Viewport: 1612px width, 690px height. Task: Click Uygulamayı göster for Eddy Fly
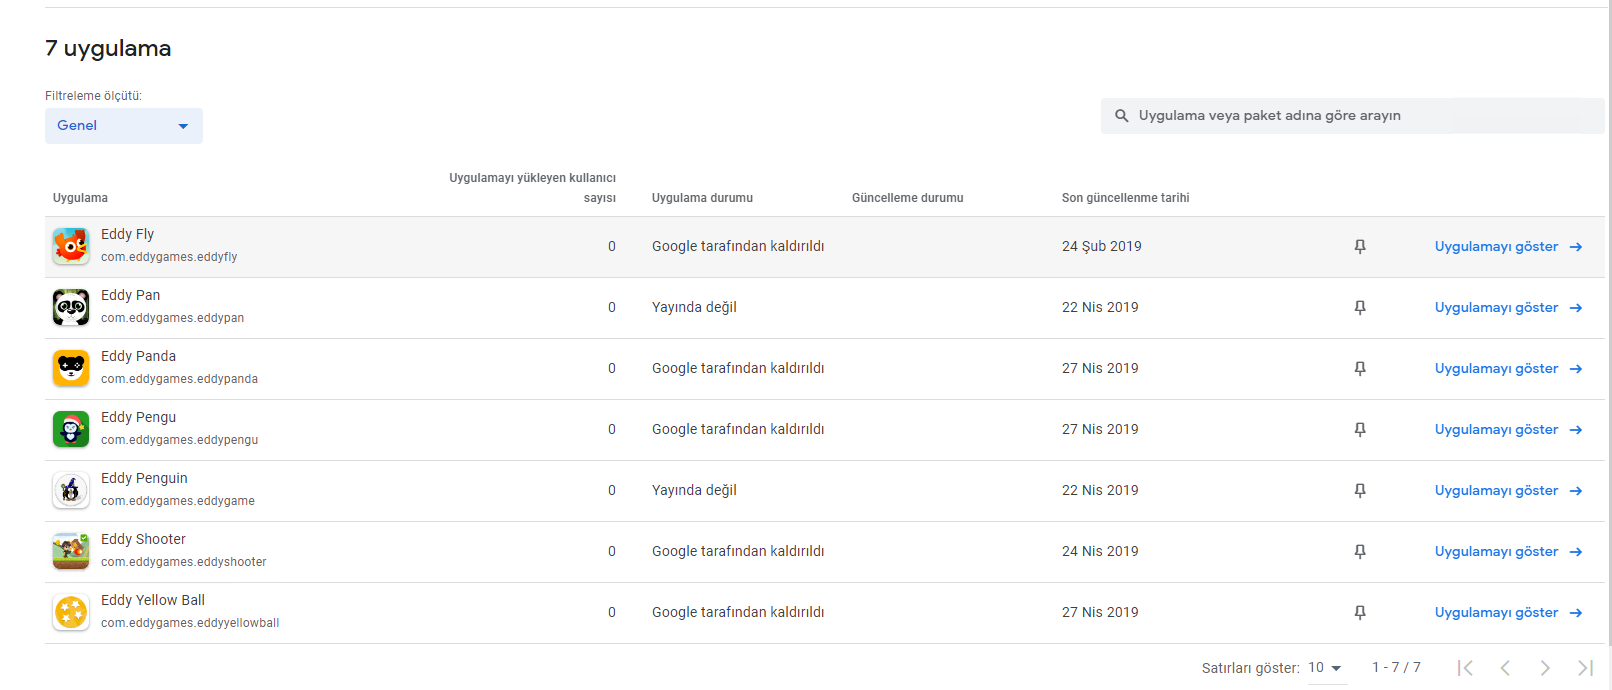click(1508, 246)
